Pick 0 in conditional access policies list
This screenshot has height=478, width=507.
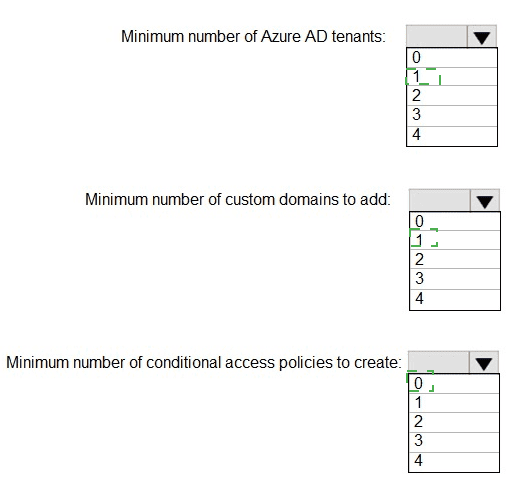[454, 384]
